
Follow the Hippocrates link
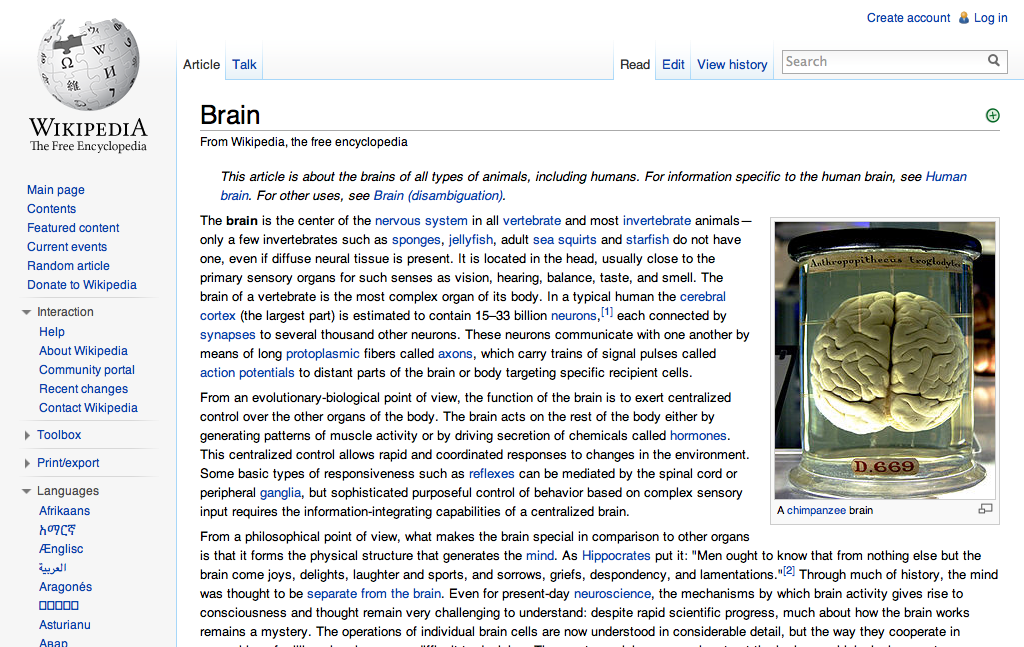[x=616, y=556]
